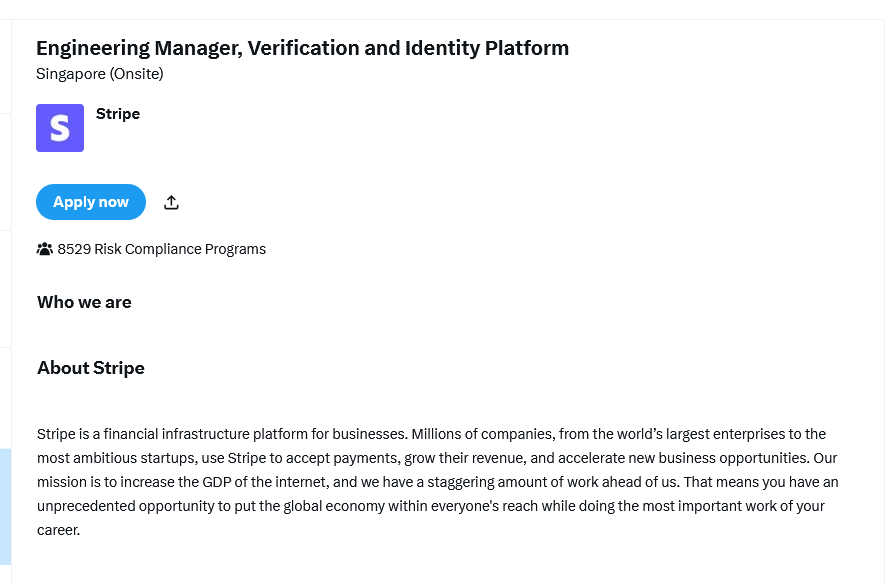Open the share job icon

click(x=171, y=202)
